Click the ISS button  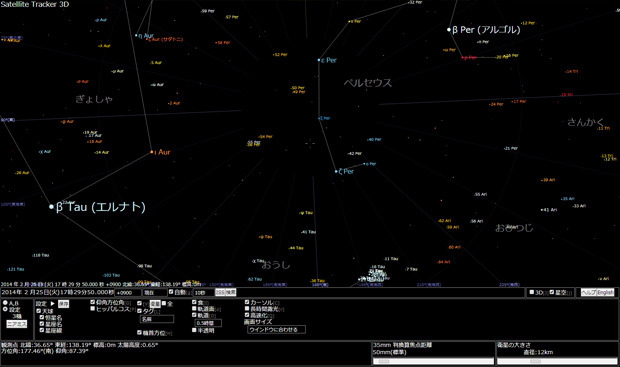(220, 292)
